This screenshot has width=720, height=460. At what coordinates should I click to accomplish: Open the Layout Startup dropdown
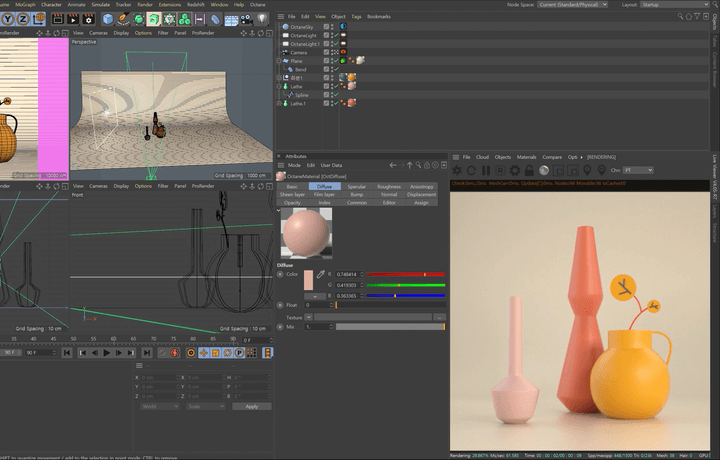[x=675, y=4]
